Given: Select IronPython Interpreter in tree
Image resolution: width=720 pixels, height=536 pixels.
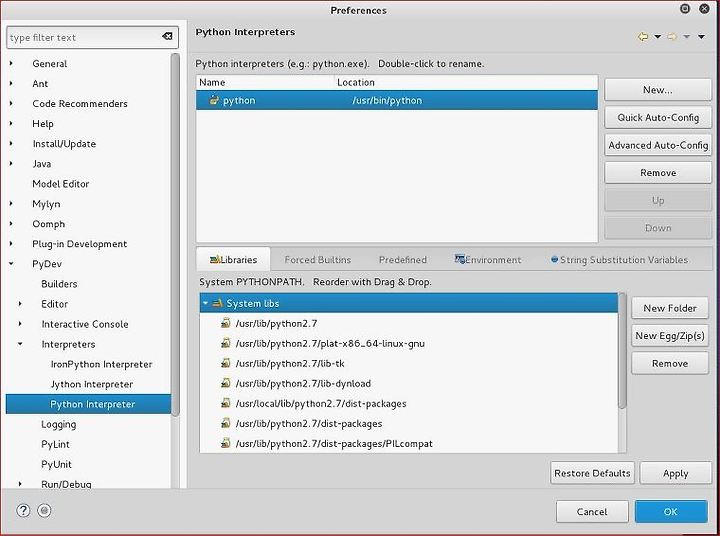Looking at the screenshot, I should point(101,364).
